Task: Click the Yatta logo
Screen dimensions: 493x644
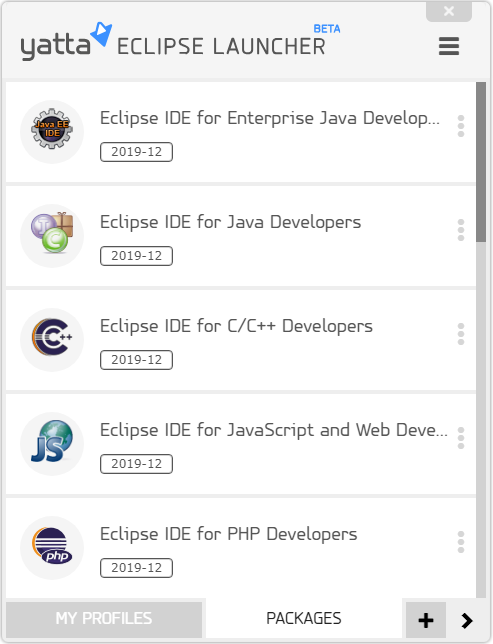Action: [66, 42]
